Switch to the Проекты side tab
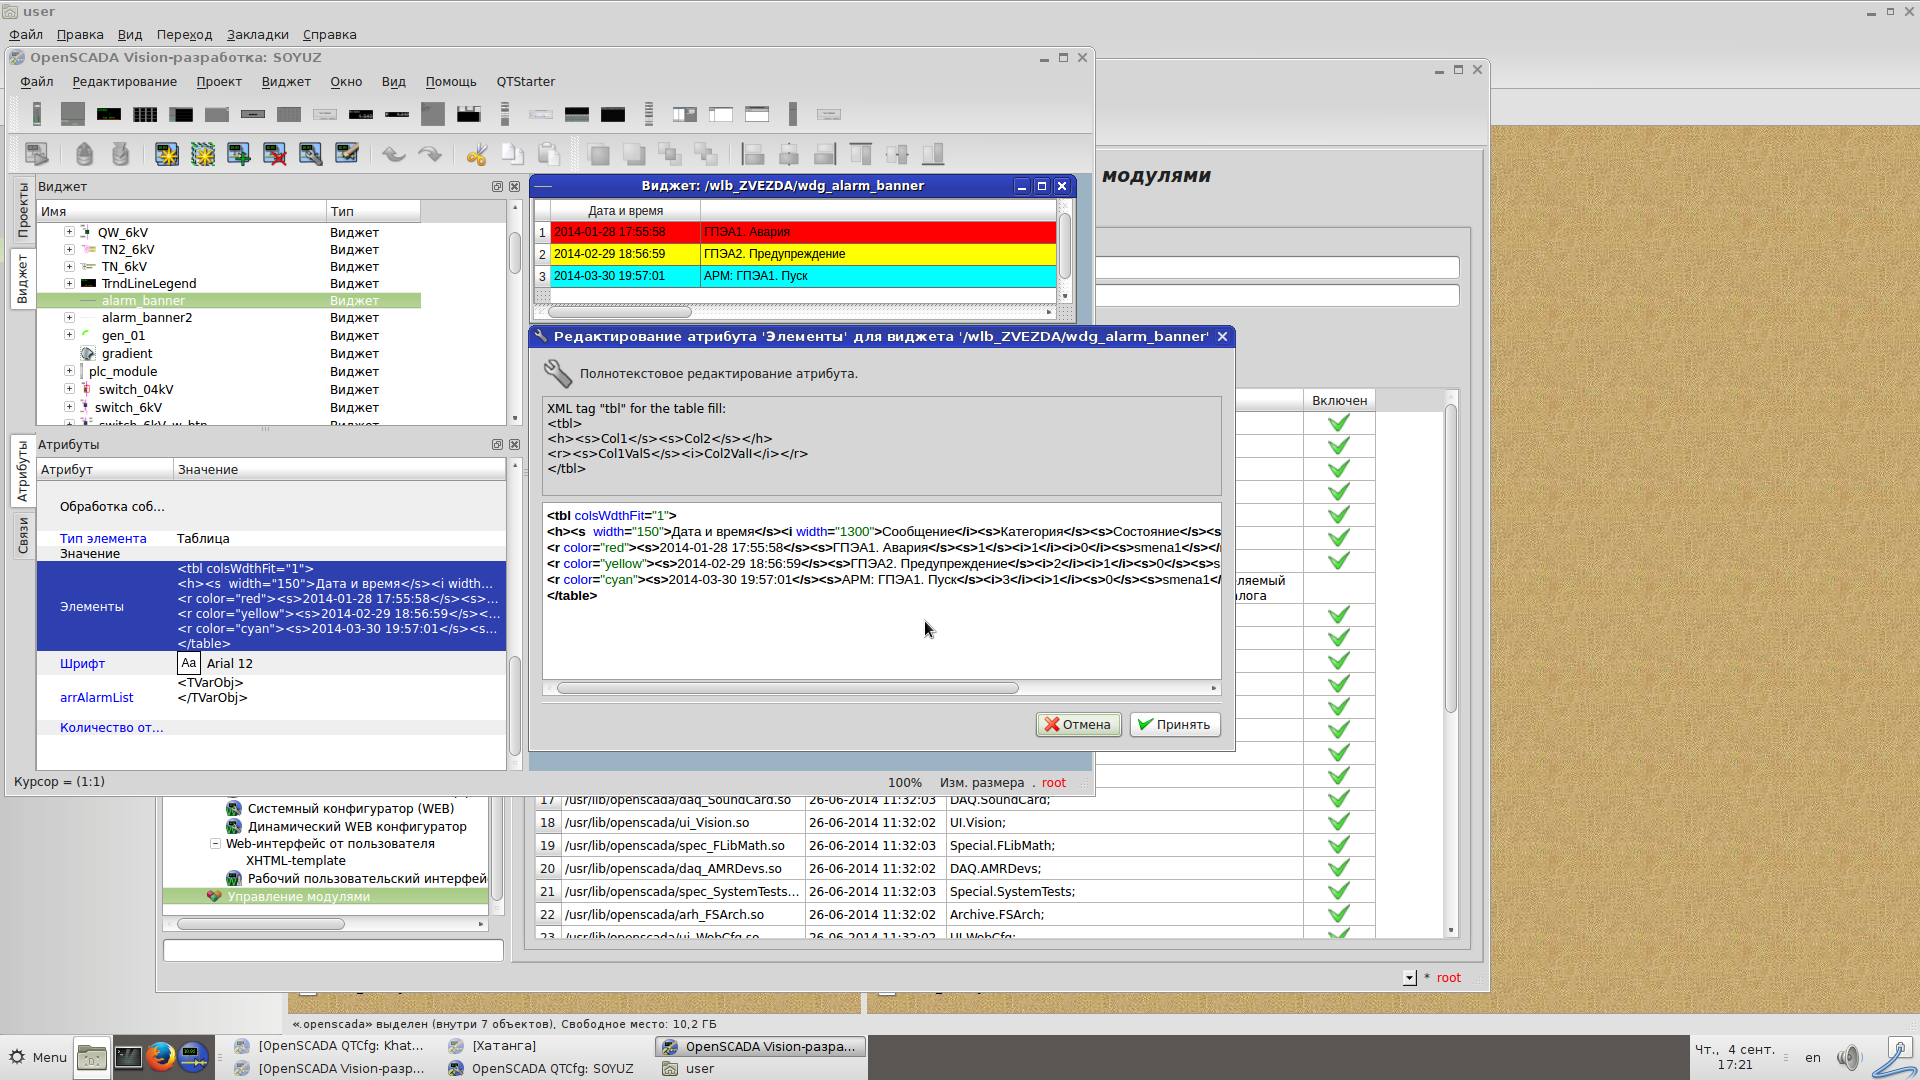Image resolution: width=1920 pixels, height=1080 pixels. point(23,210)
